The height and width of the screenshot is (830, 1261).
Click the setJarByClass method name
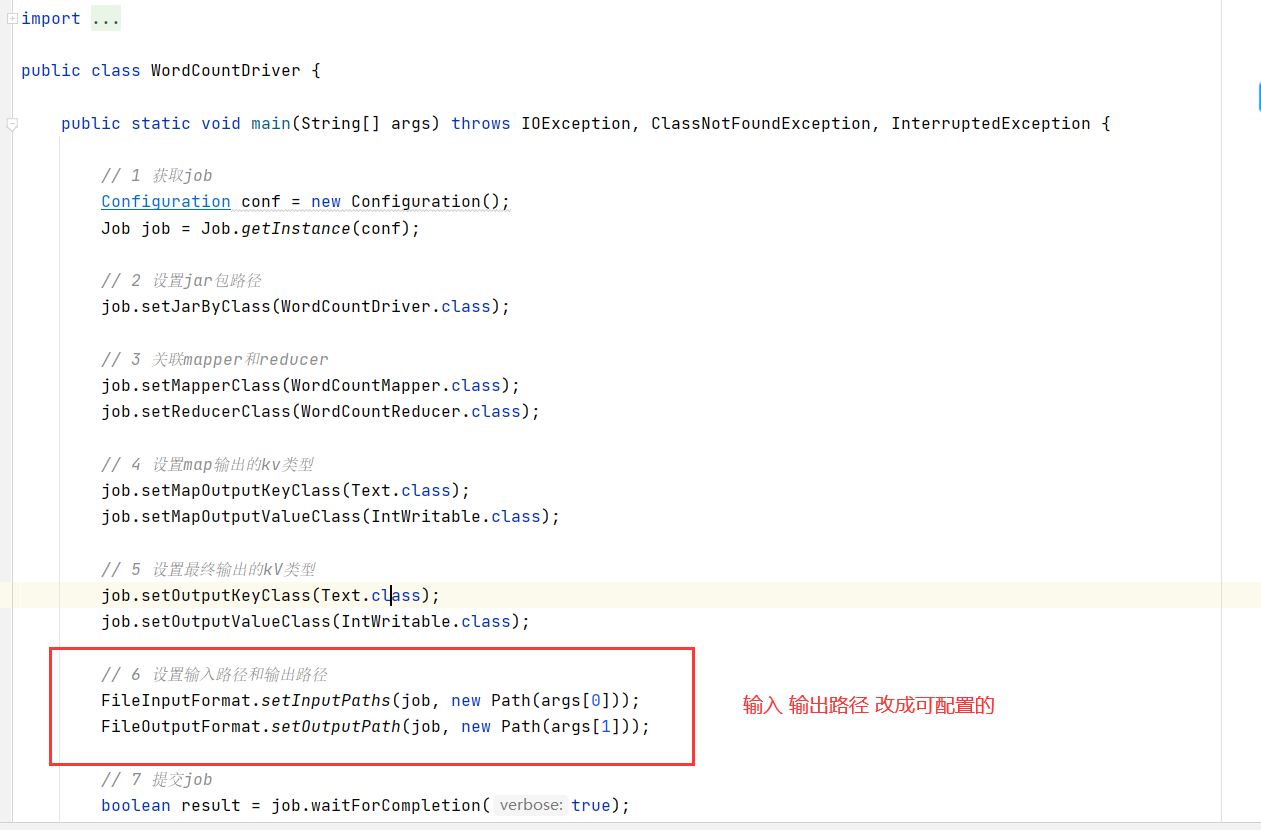pos(206,306)
